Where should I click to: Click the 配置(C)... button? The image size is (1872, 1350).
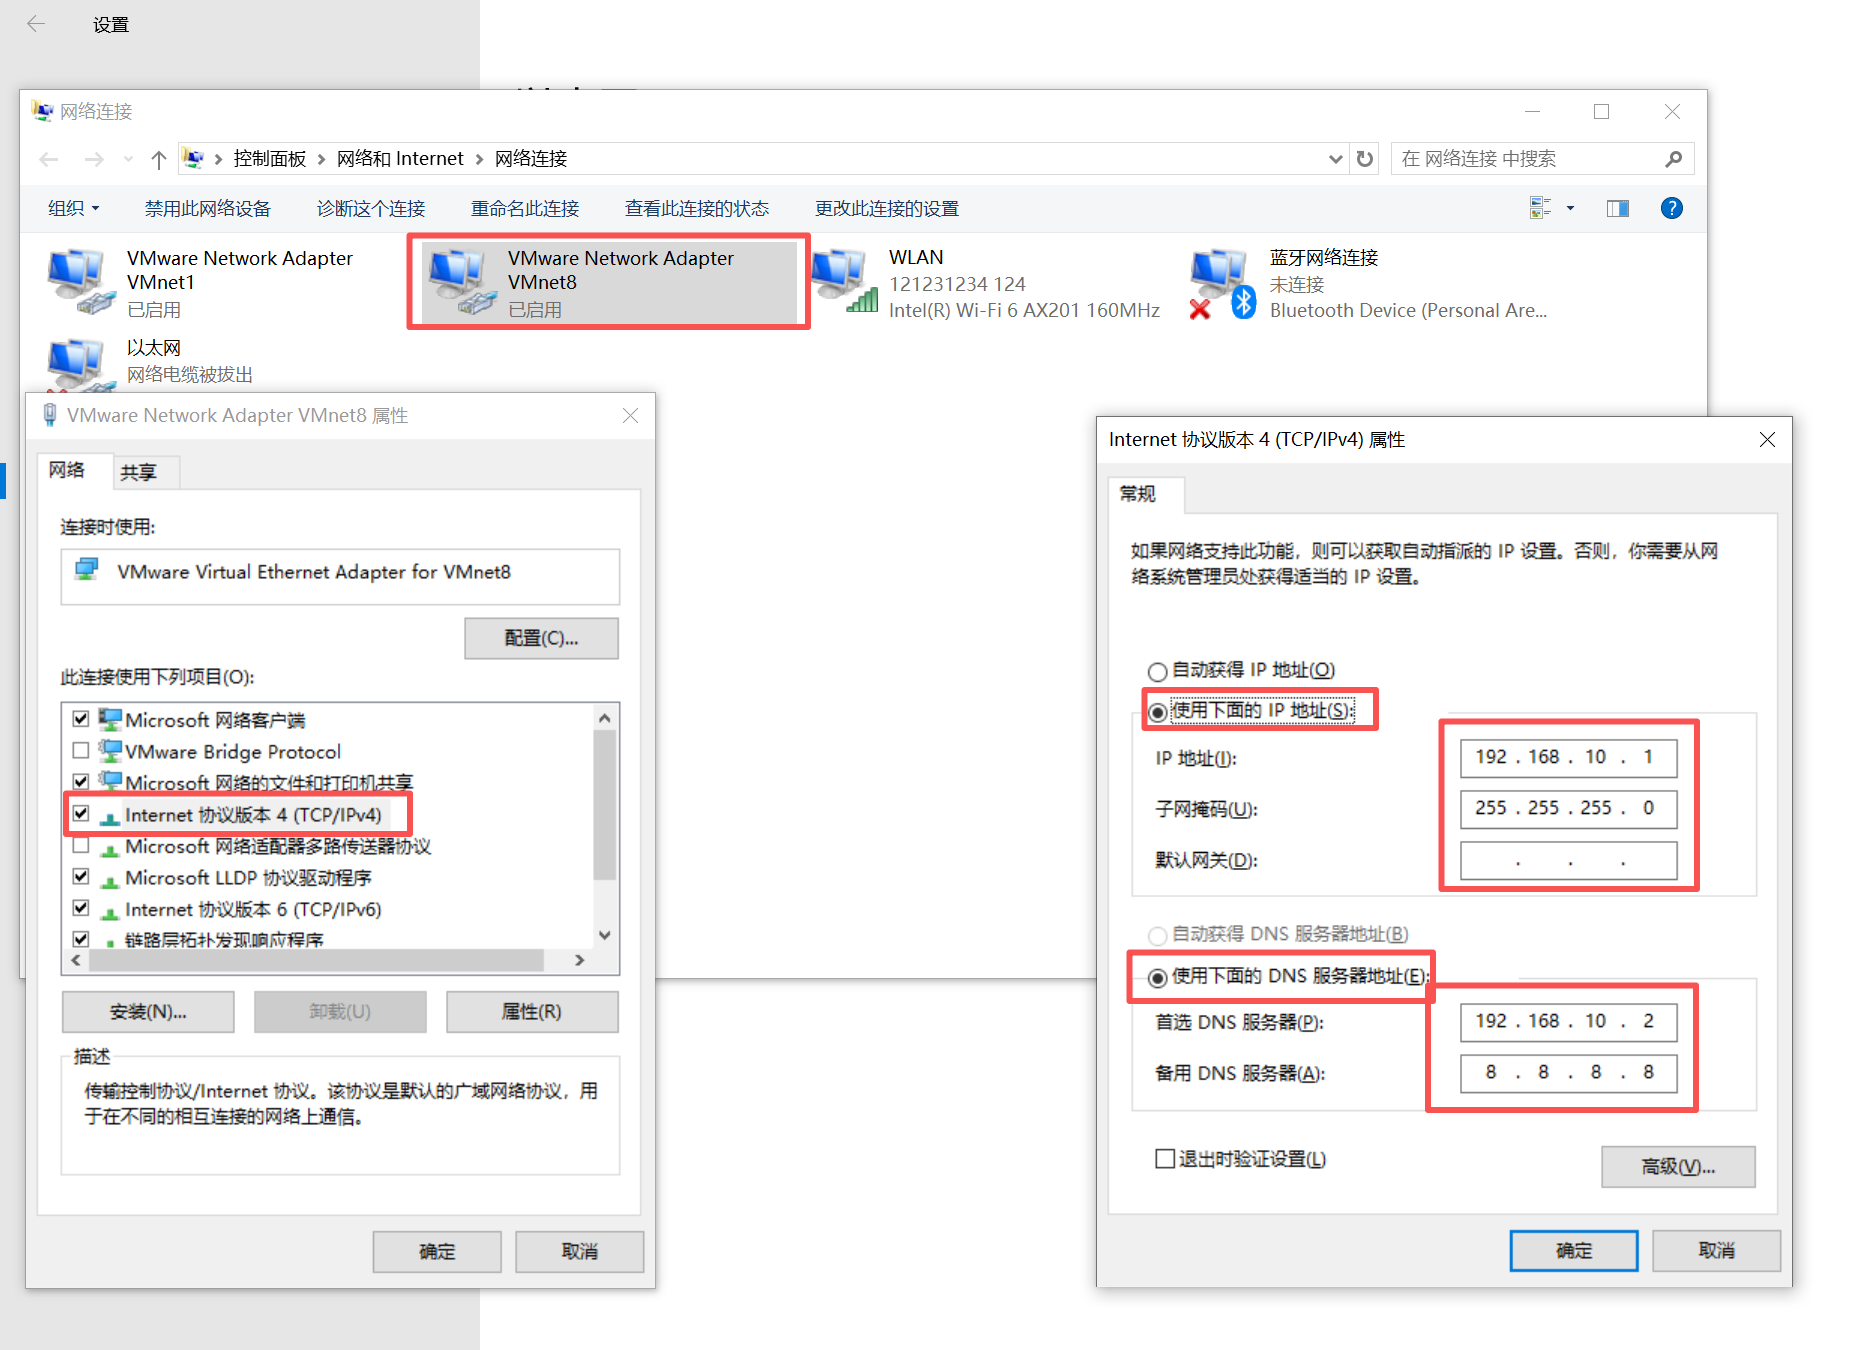541,638
